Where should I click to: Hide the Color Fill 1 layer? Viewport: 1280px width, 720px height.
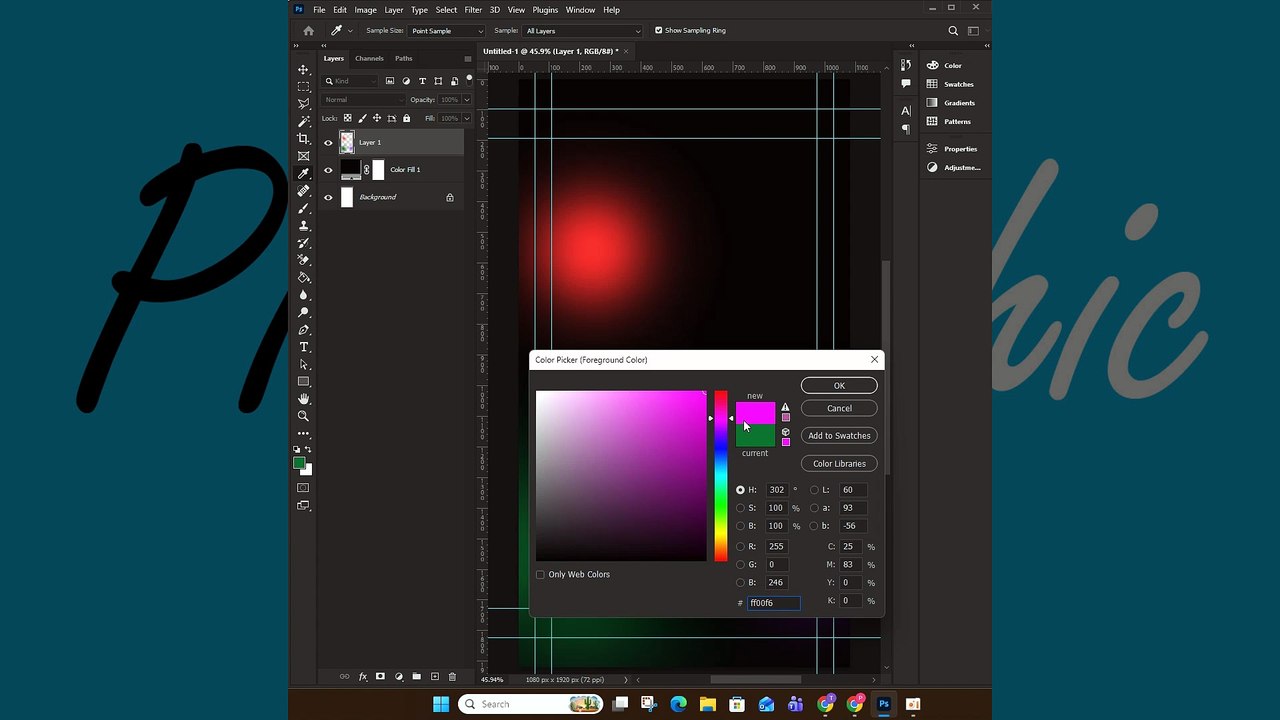[328, 170]
